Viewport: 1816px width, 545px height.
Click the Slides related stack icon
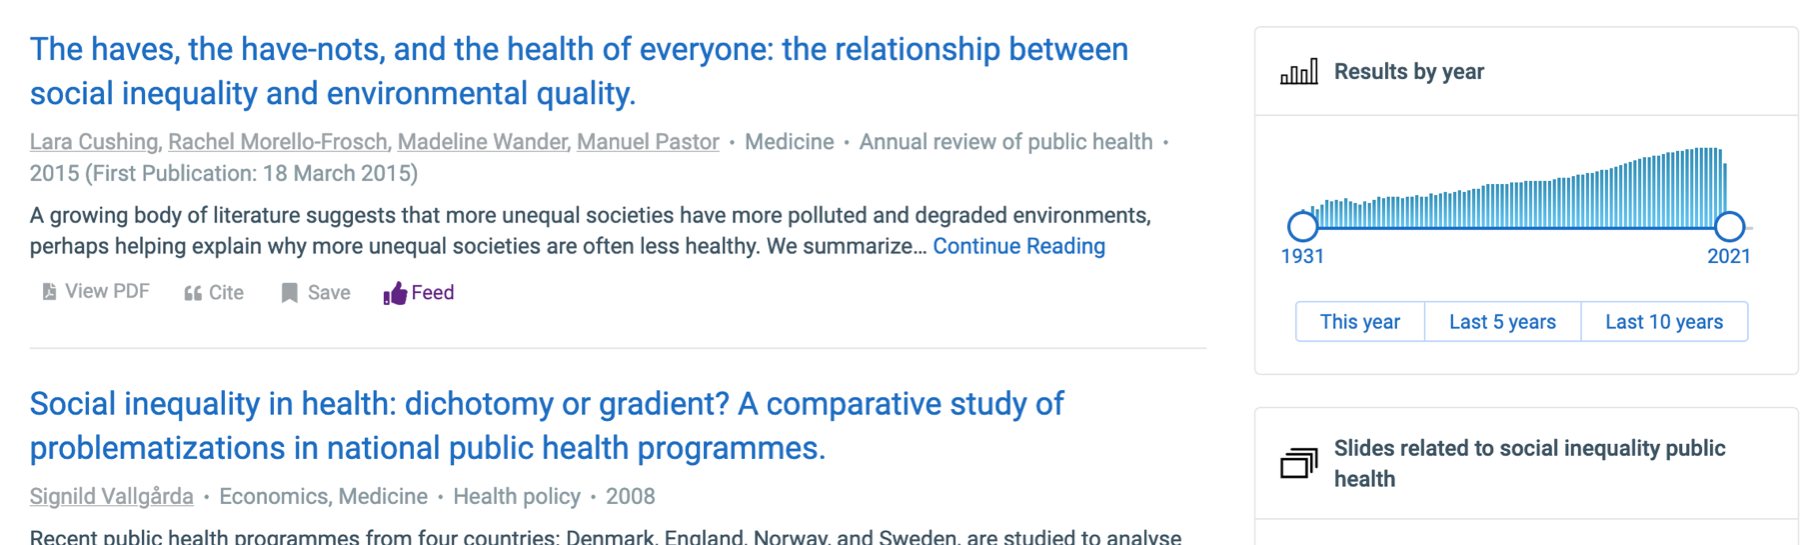coord(1299,463)
